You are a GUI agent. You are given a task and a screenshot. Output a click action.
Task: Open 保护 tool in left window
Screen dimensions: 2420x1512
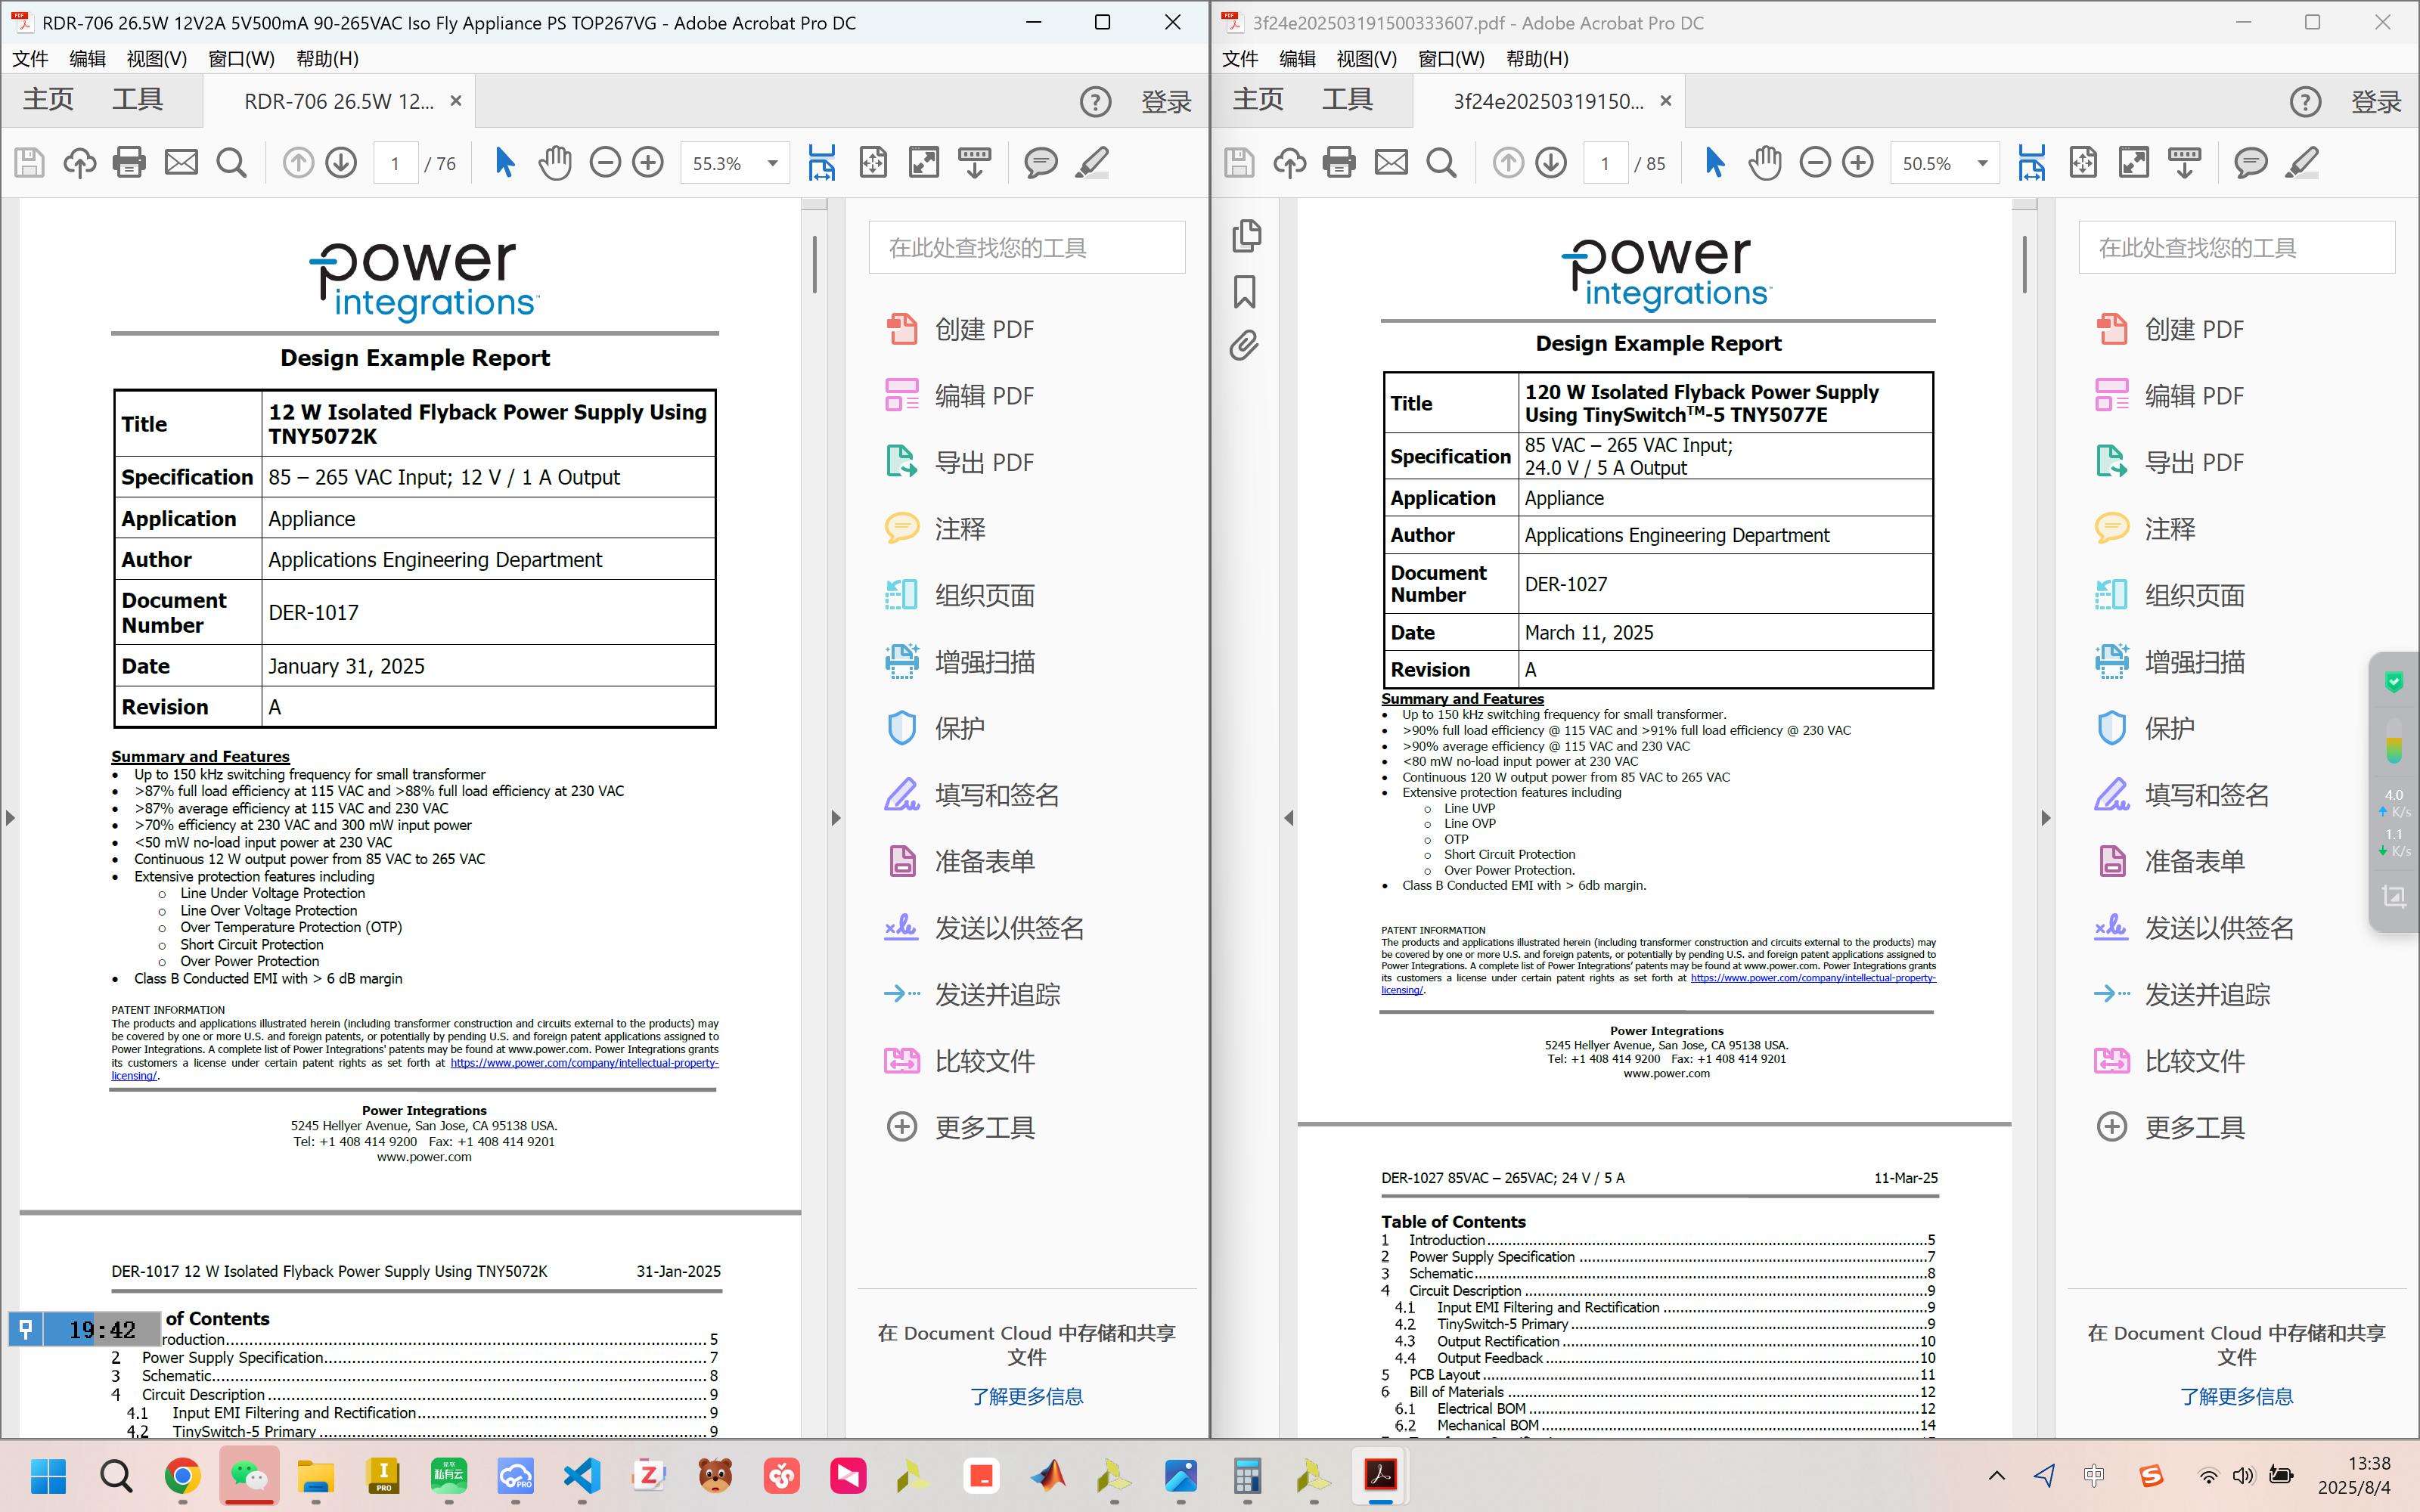(x=935, y=728)
